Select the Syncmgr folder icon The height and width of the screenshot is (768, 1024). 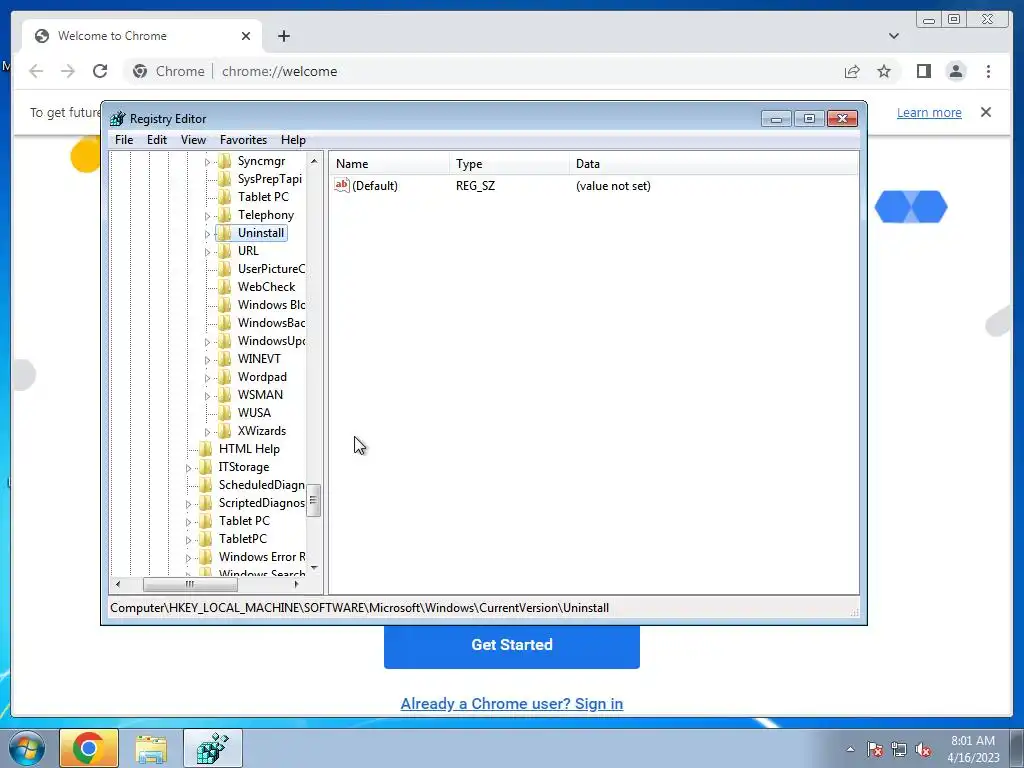(225, 161)
